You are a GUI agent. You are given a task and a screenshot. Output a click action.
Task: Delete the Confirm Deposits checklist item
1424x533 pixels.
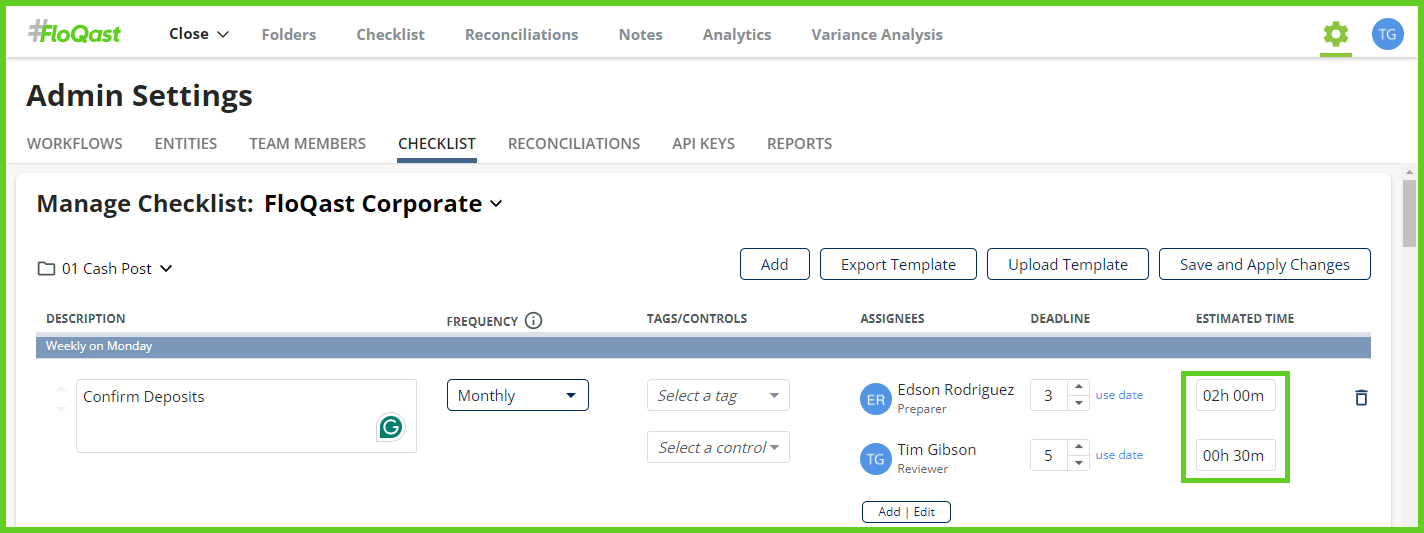(1360, 397)
